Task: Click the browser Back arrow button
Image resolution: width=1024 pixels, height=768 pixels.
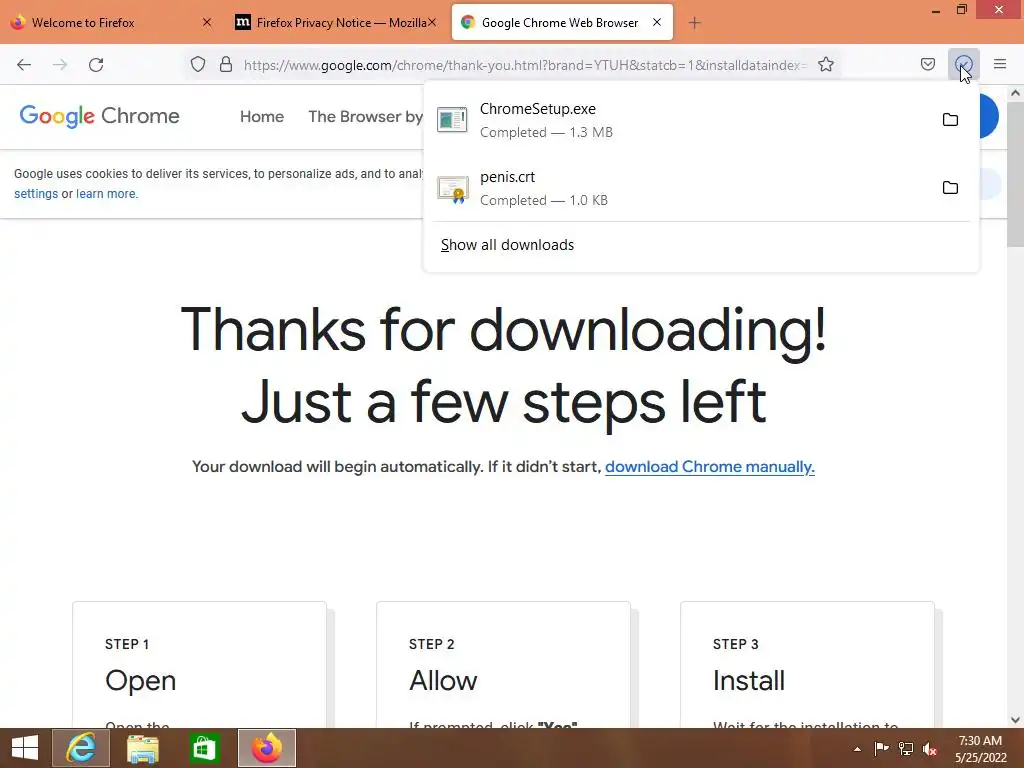Action: (24, 65)
